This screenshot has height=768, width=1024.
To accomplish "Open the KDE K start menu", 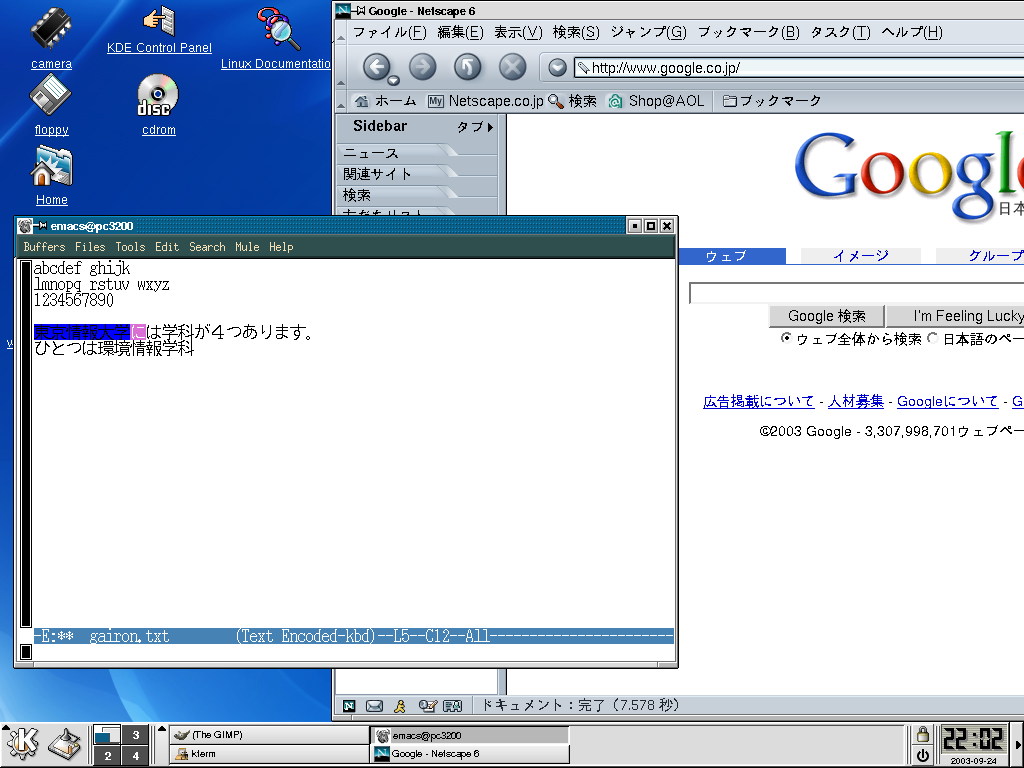I will [23, 745].
